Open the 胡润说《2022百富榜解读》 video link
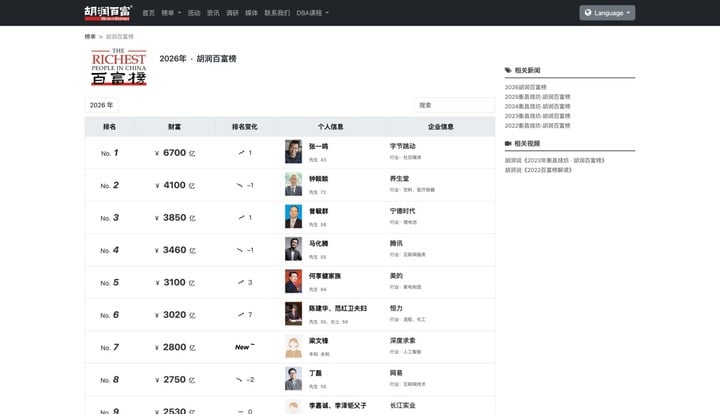Viewport: 720px width, 414px height. pos(538,170)
